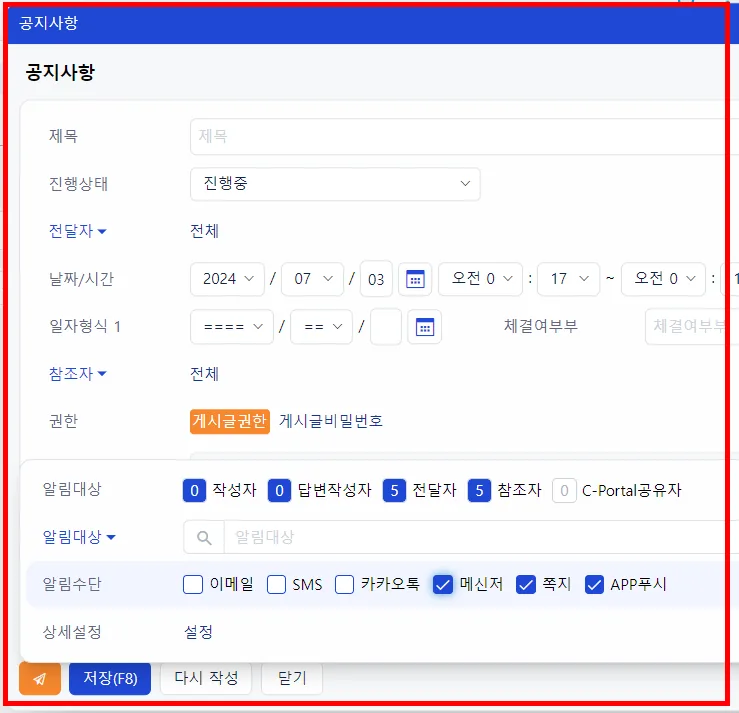
Task: Enable the 카카오톡 checkbox
Action: [345, 584]
